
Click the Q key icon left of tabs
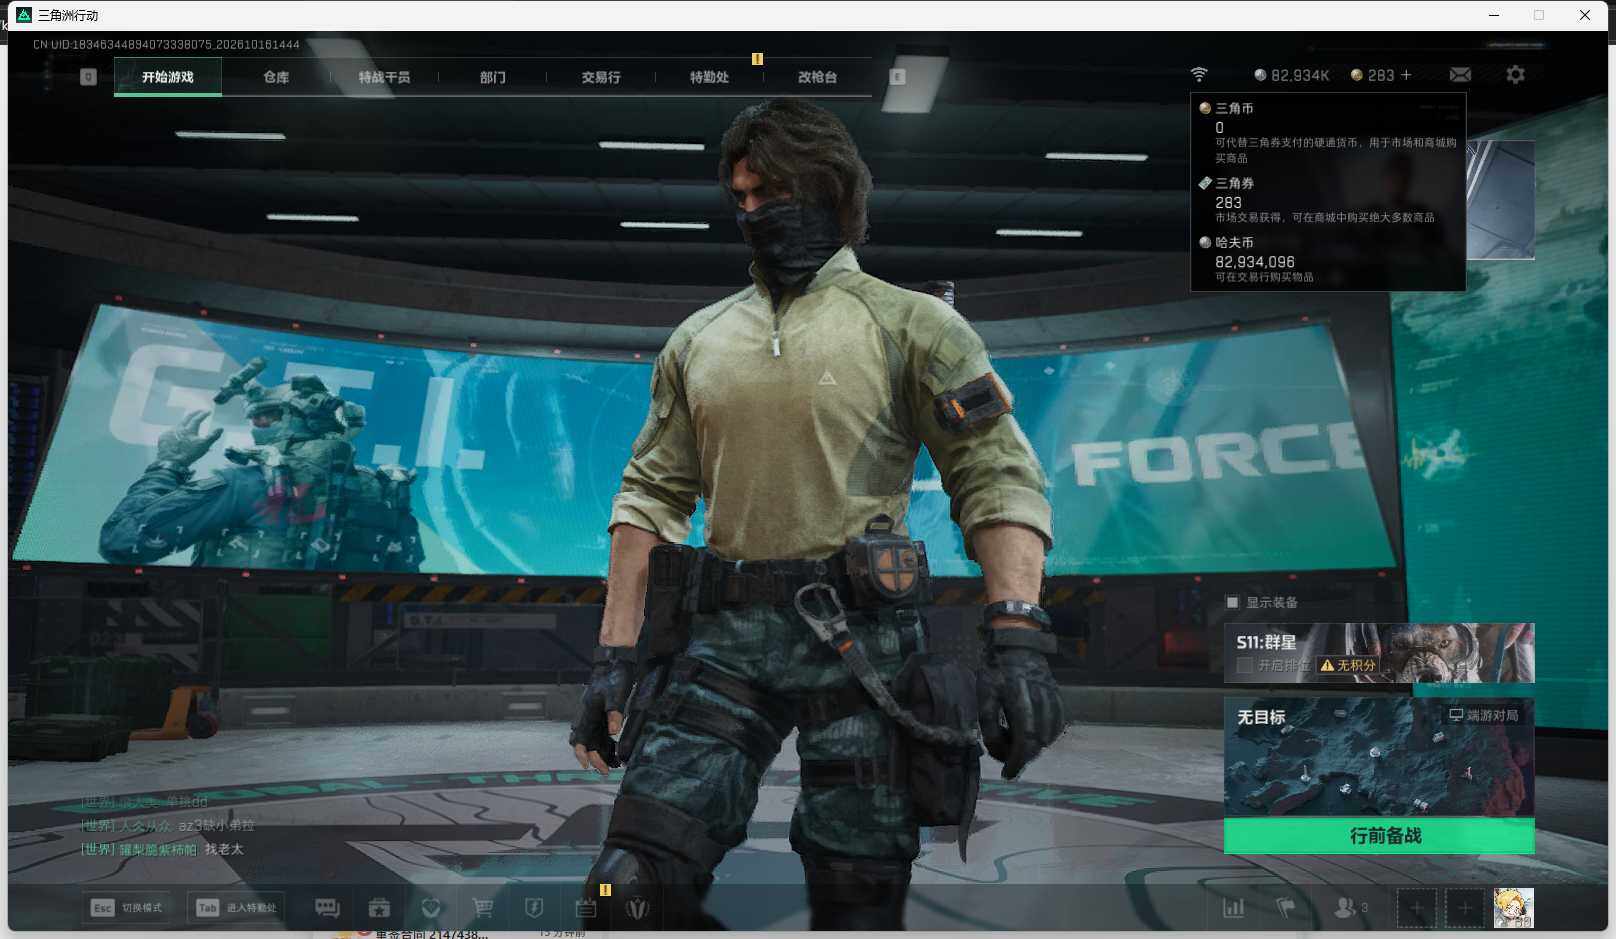88,77
